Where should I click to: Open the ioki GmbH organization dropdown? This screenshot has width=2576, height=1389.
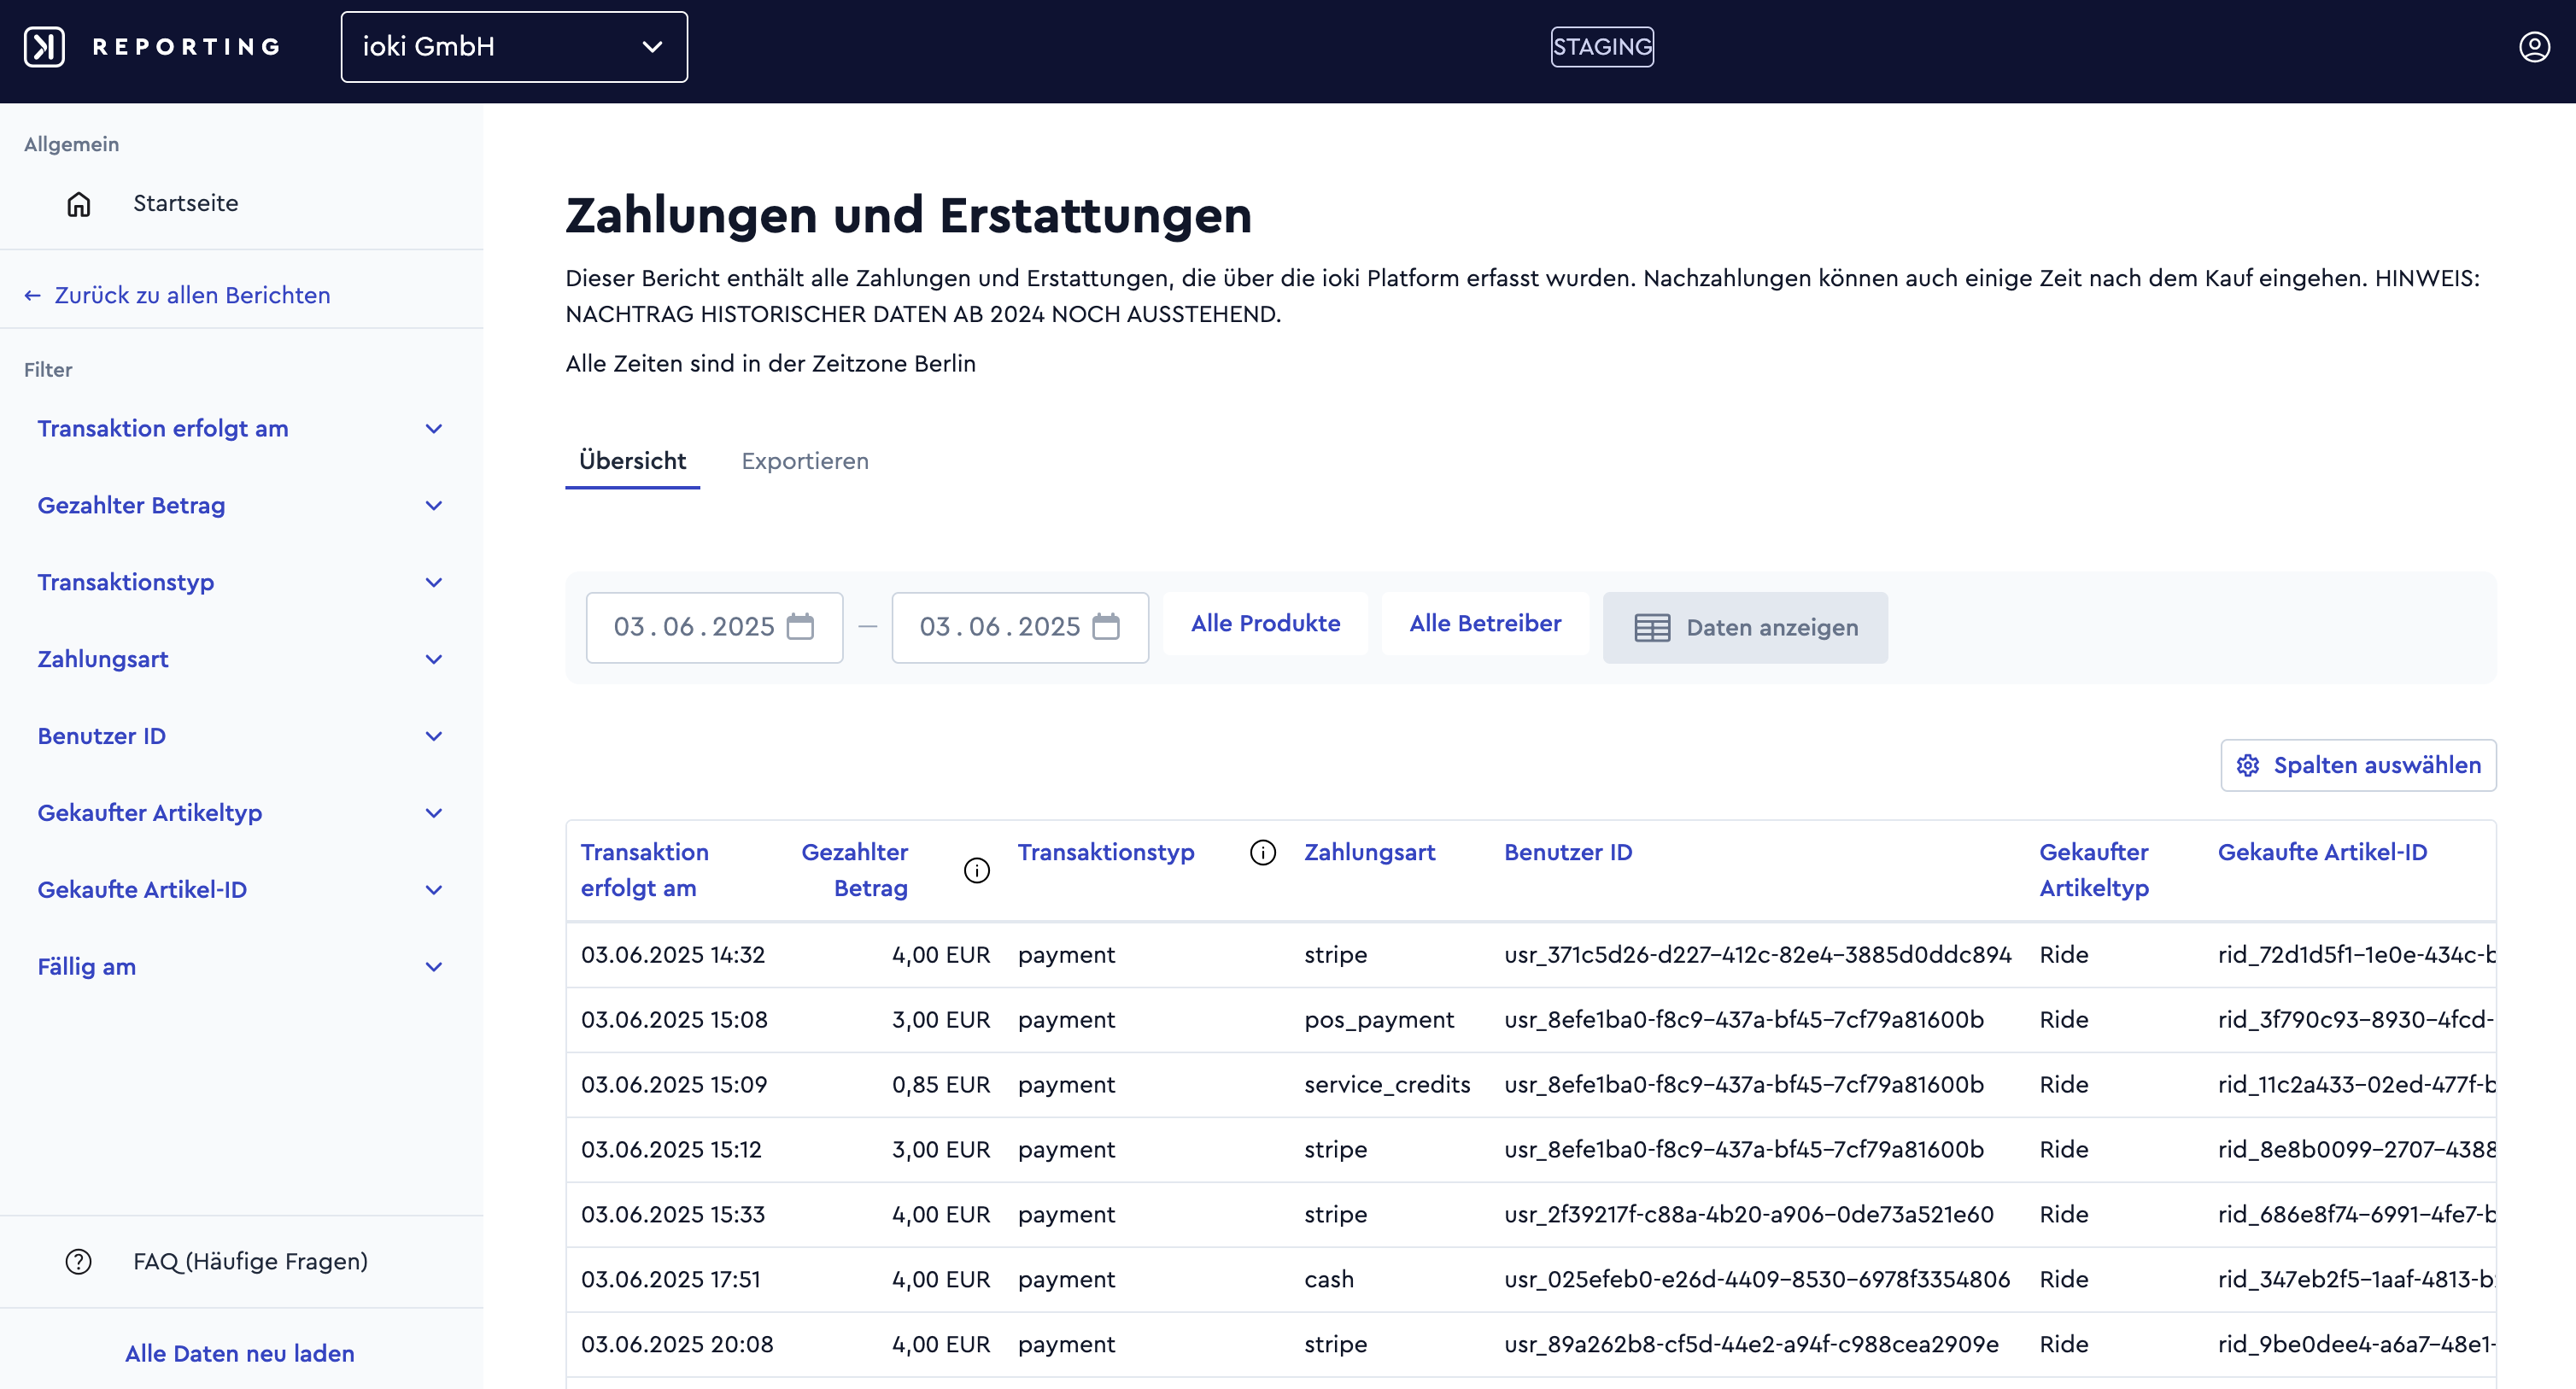point(514,47)
